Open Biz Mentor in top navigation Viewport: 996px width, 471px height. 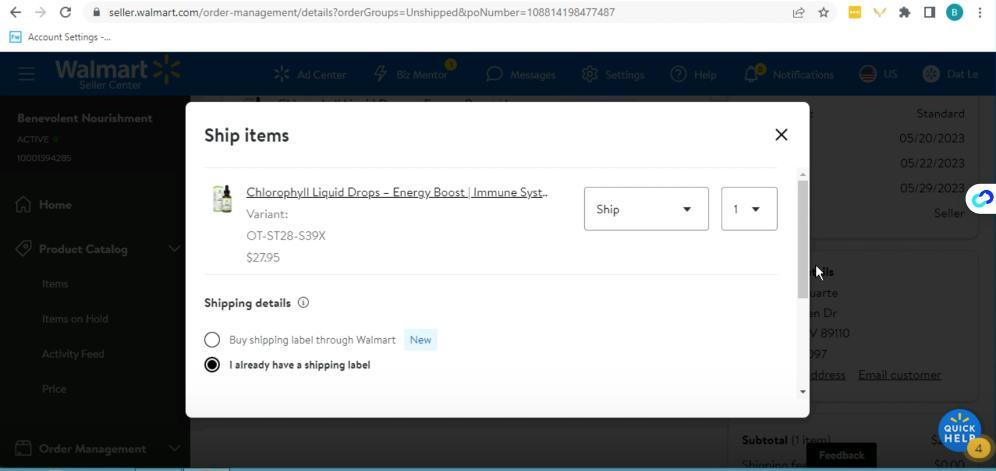point(413,73)
